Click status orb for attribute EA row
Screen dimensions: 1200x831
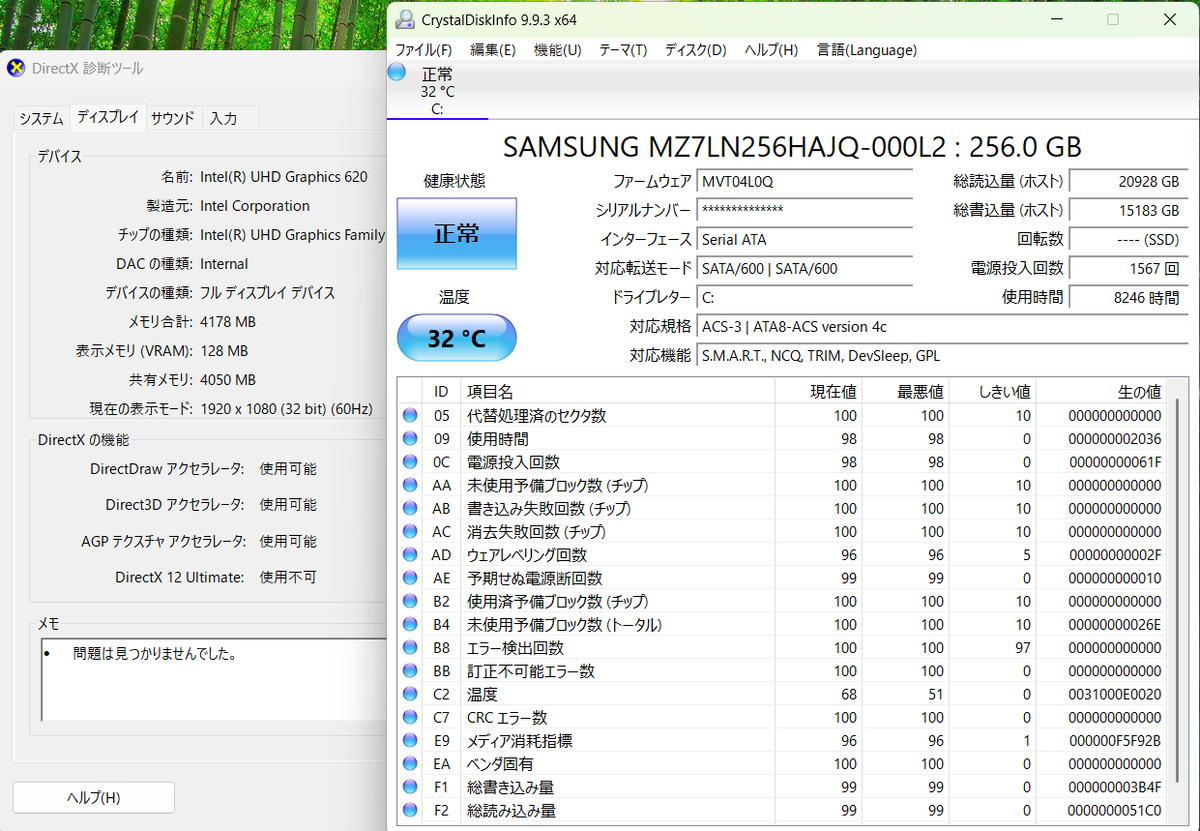[410, 764]
